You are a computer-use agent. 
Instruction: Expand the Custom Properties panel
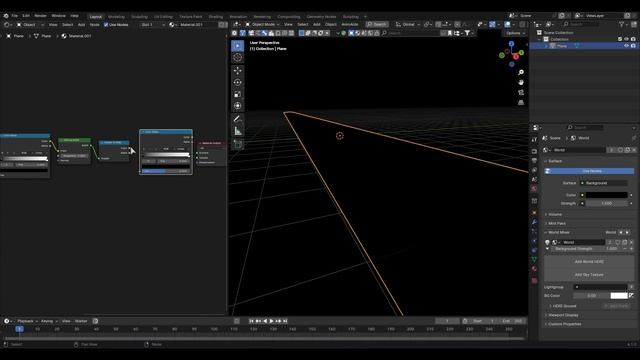click(565, 324)
